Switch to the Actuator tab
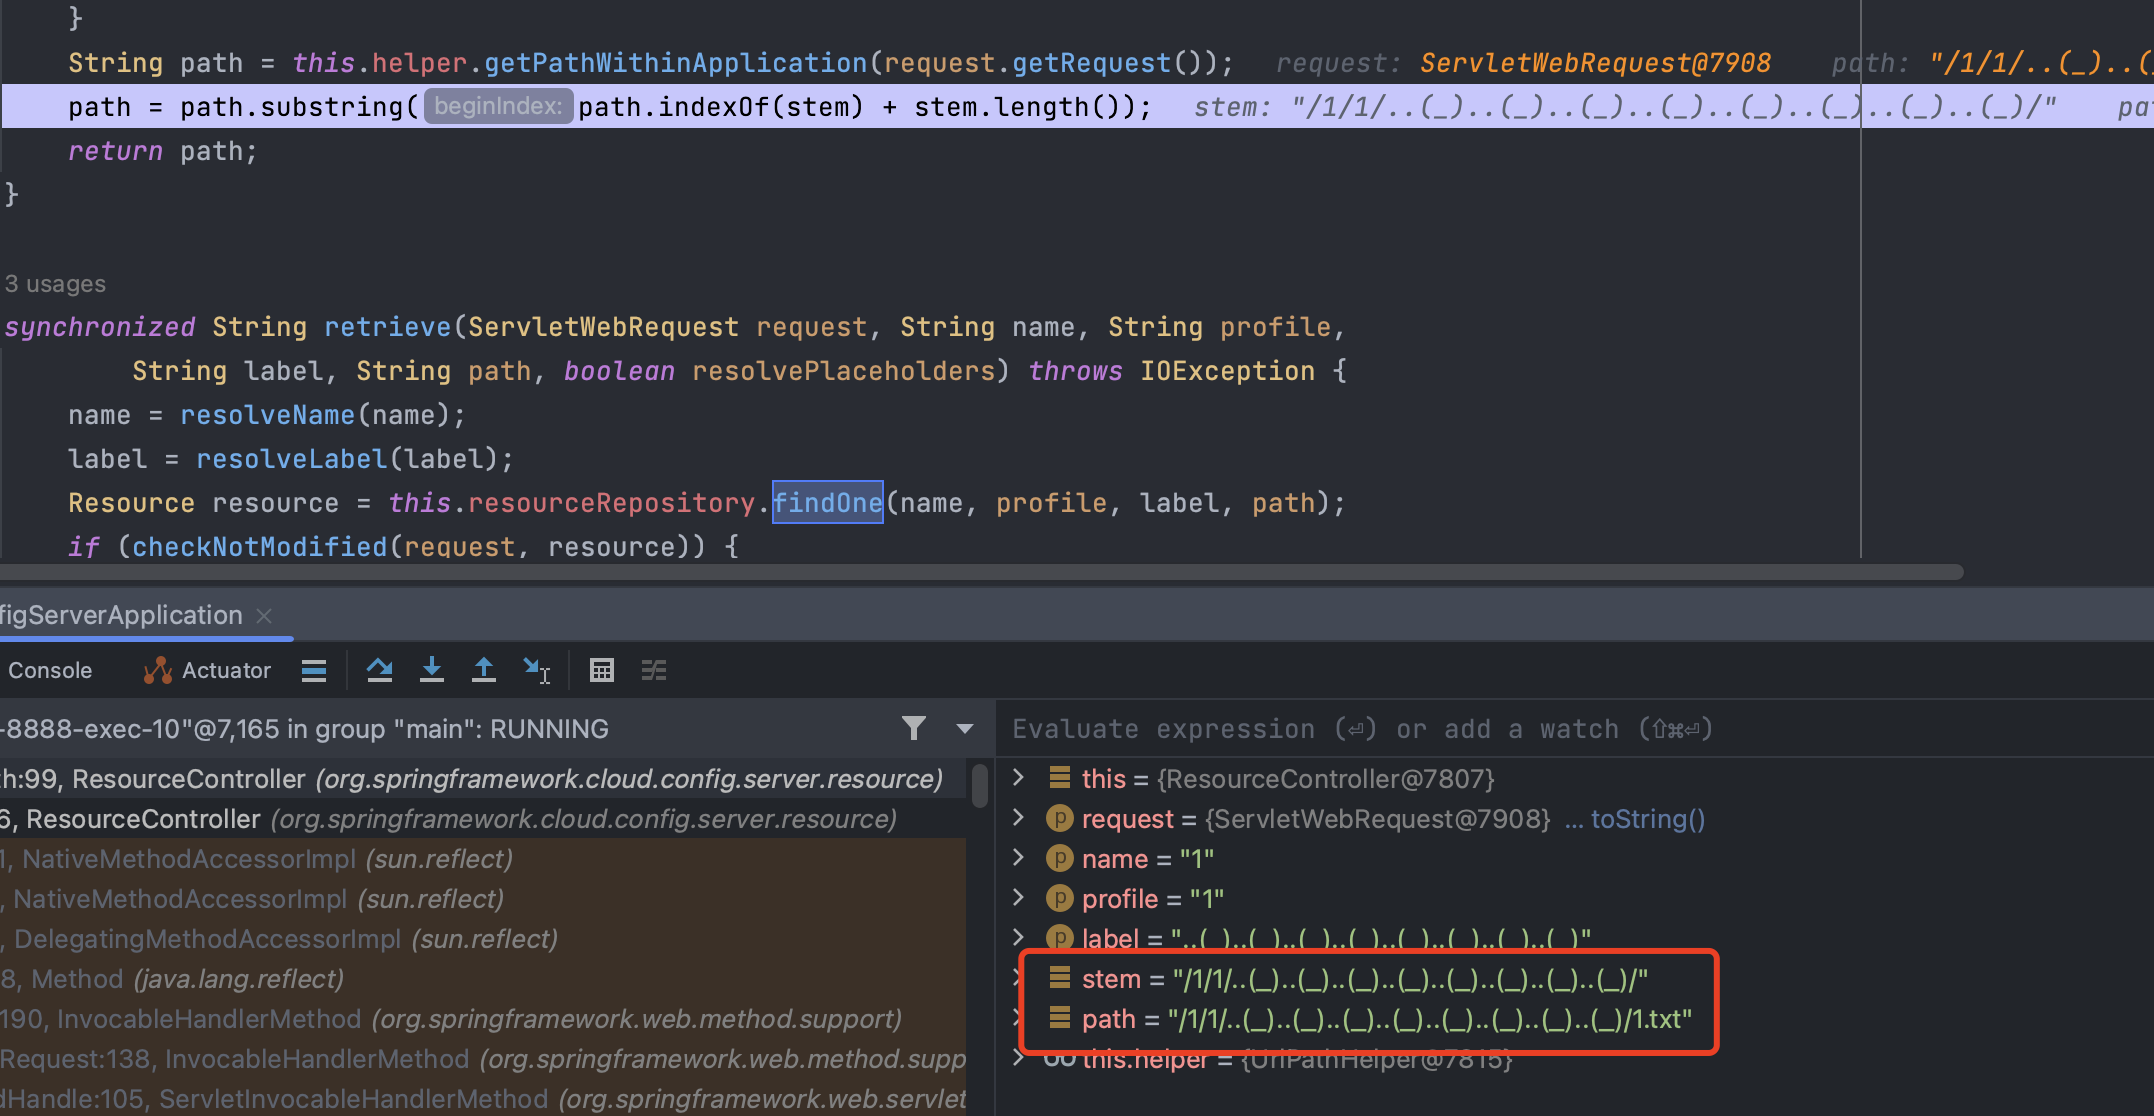Image resolution: width=2154 pixels, height=1116 pixels. click(x=208, y=670)
